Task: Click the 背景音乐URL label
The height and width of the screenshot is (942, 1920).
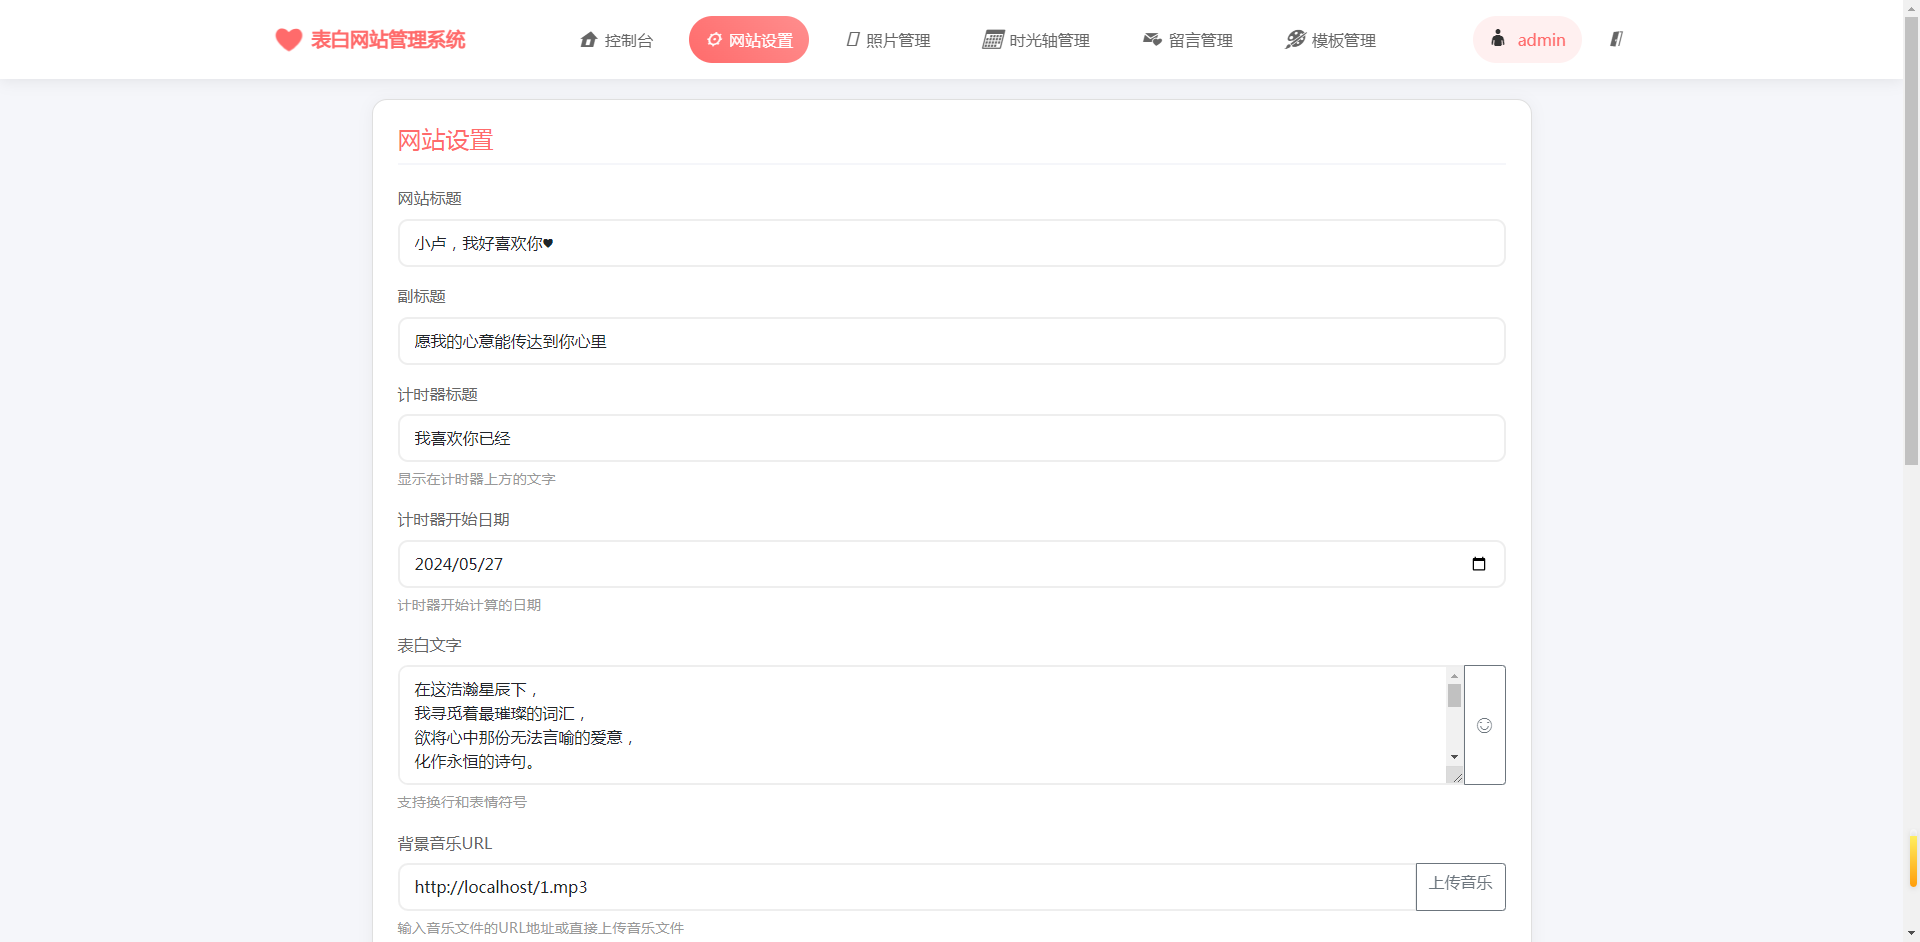Action: (x=445, y=843)
